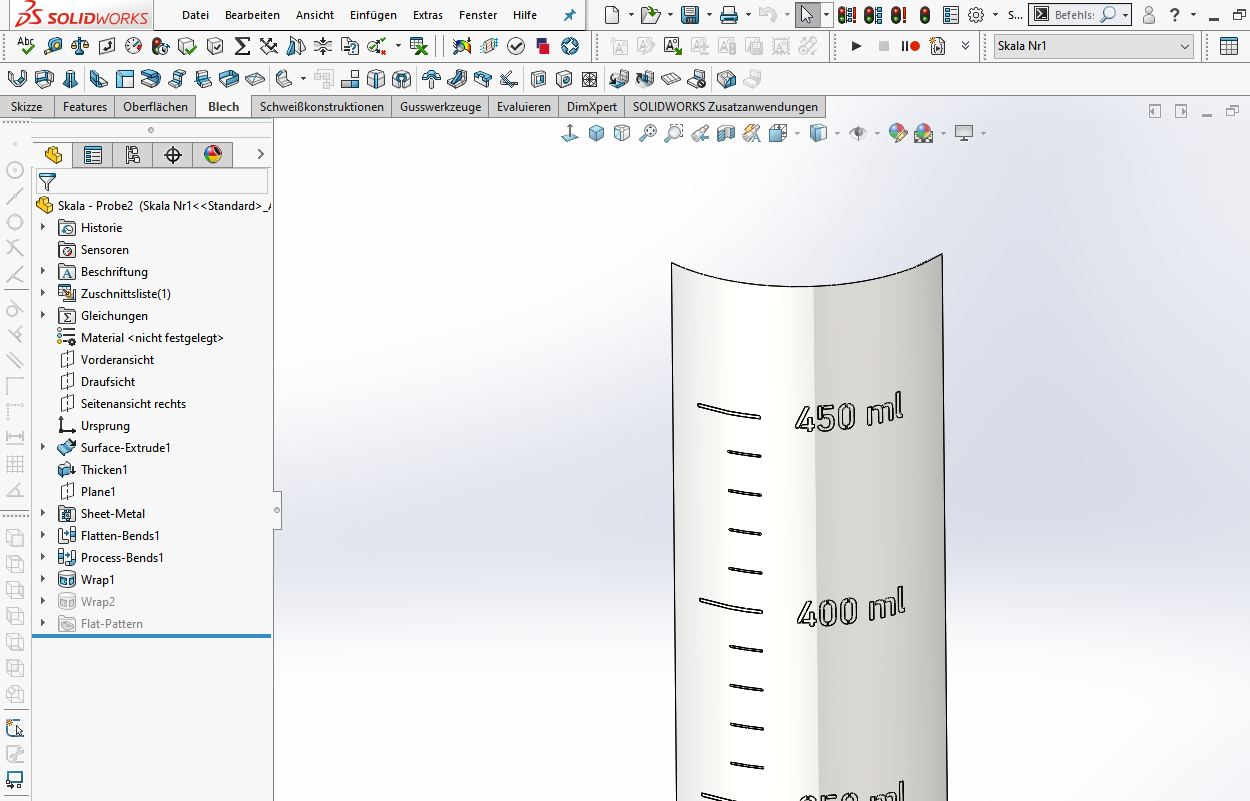Open the Datei menu
Viewport: 1250px width, 801px height.
coord(195,15)
